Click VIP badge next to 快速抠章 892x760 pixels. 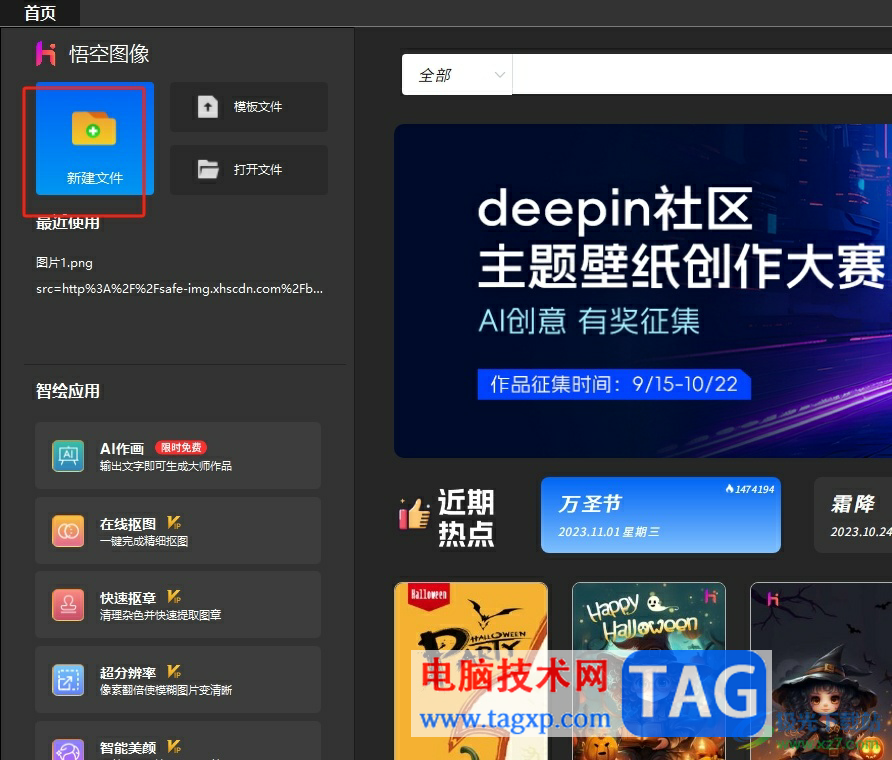(x=174, y=597)
